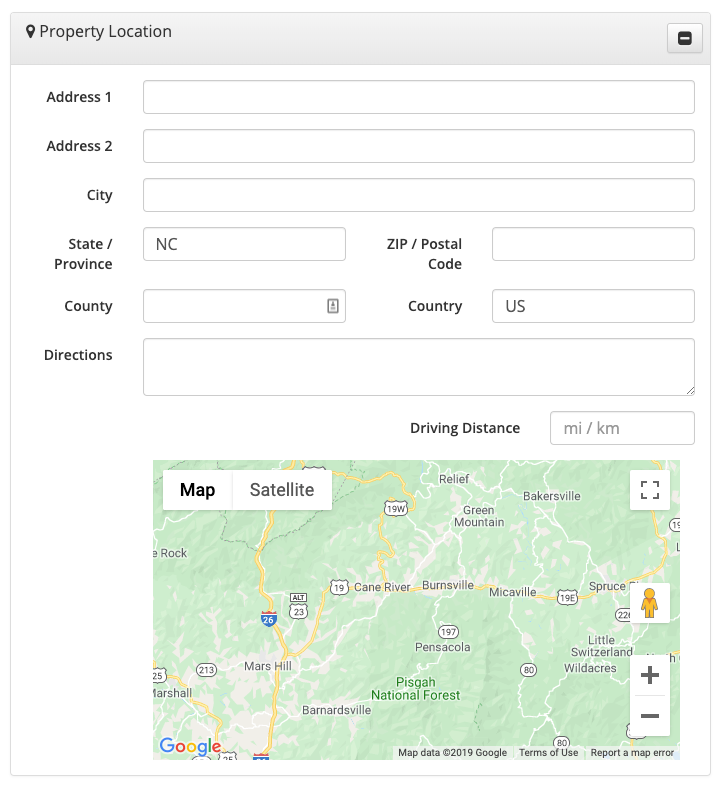Focus the Address 1 input field
Screen dimensions: 722x787
[418, 97]
